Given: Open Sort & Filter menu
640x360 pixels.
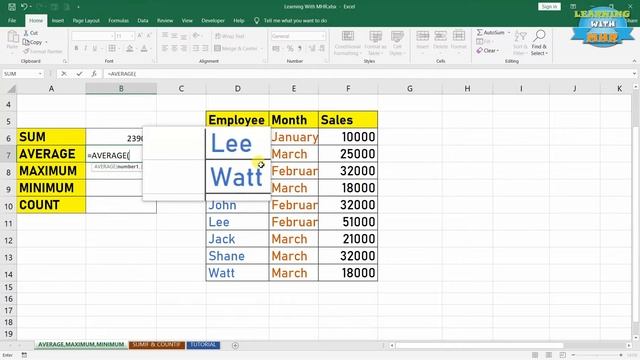Looking at the screenshot, I should pyautogui.click(x=520, y=42).
